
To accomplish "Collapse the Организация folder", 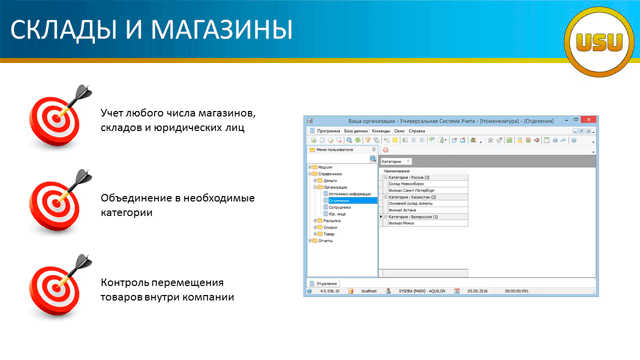I will tap(315, 187).
